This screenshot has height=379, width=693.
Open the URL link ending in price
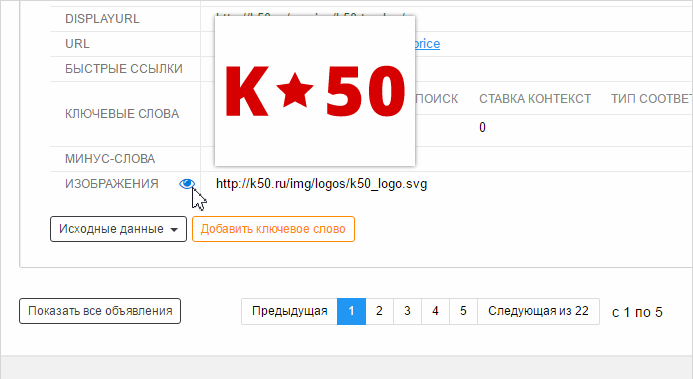[427, 44]
